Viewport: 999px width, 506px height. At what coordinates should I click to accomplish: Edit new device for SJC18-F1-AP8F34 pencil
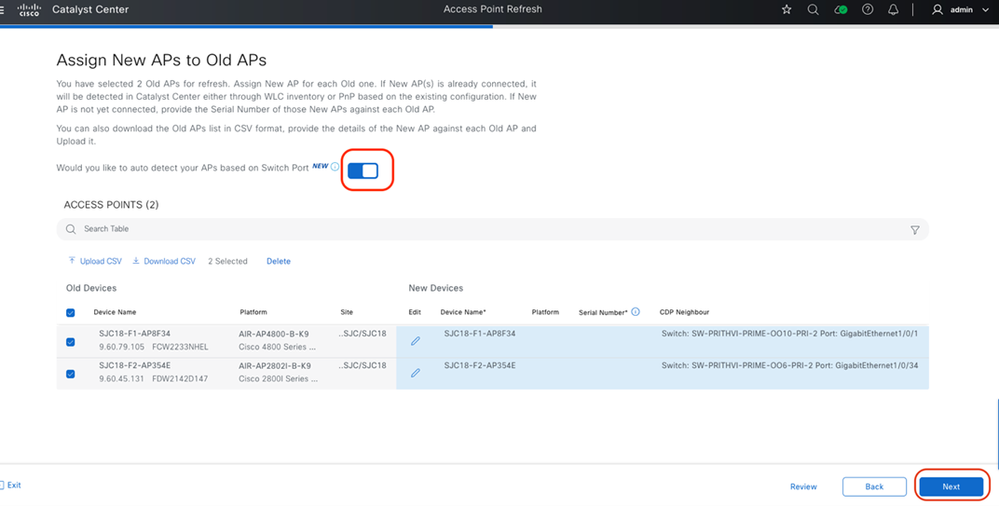coord(415,342)
